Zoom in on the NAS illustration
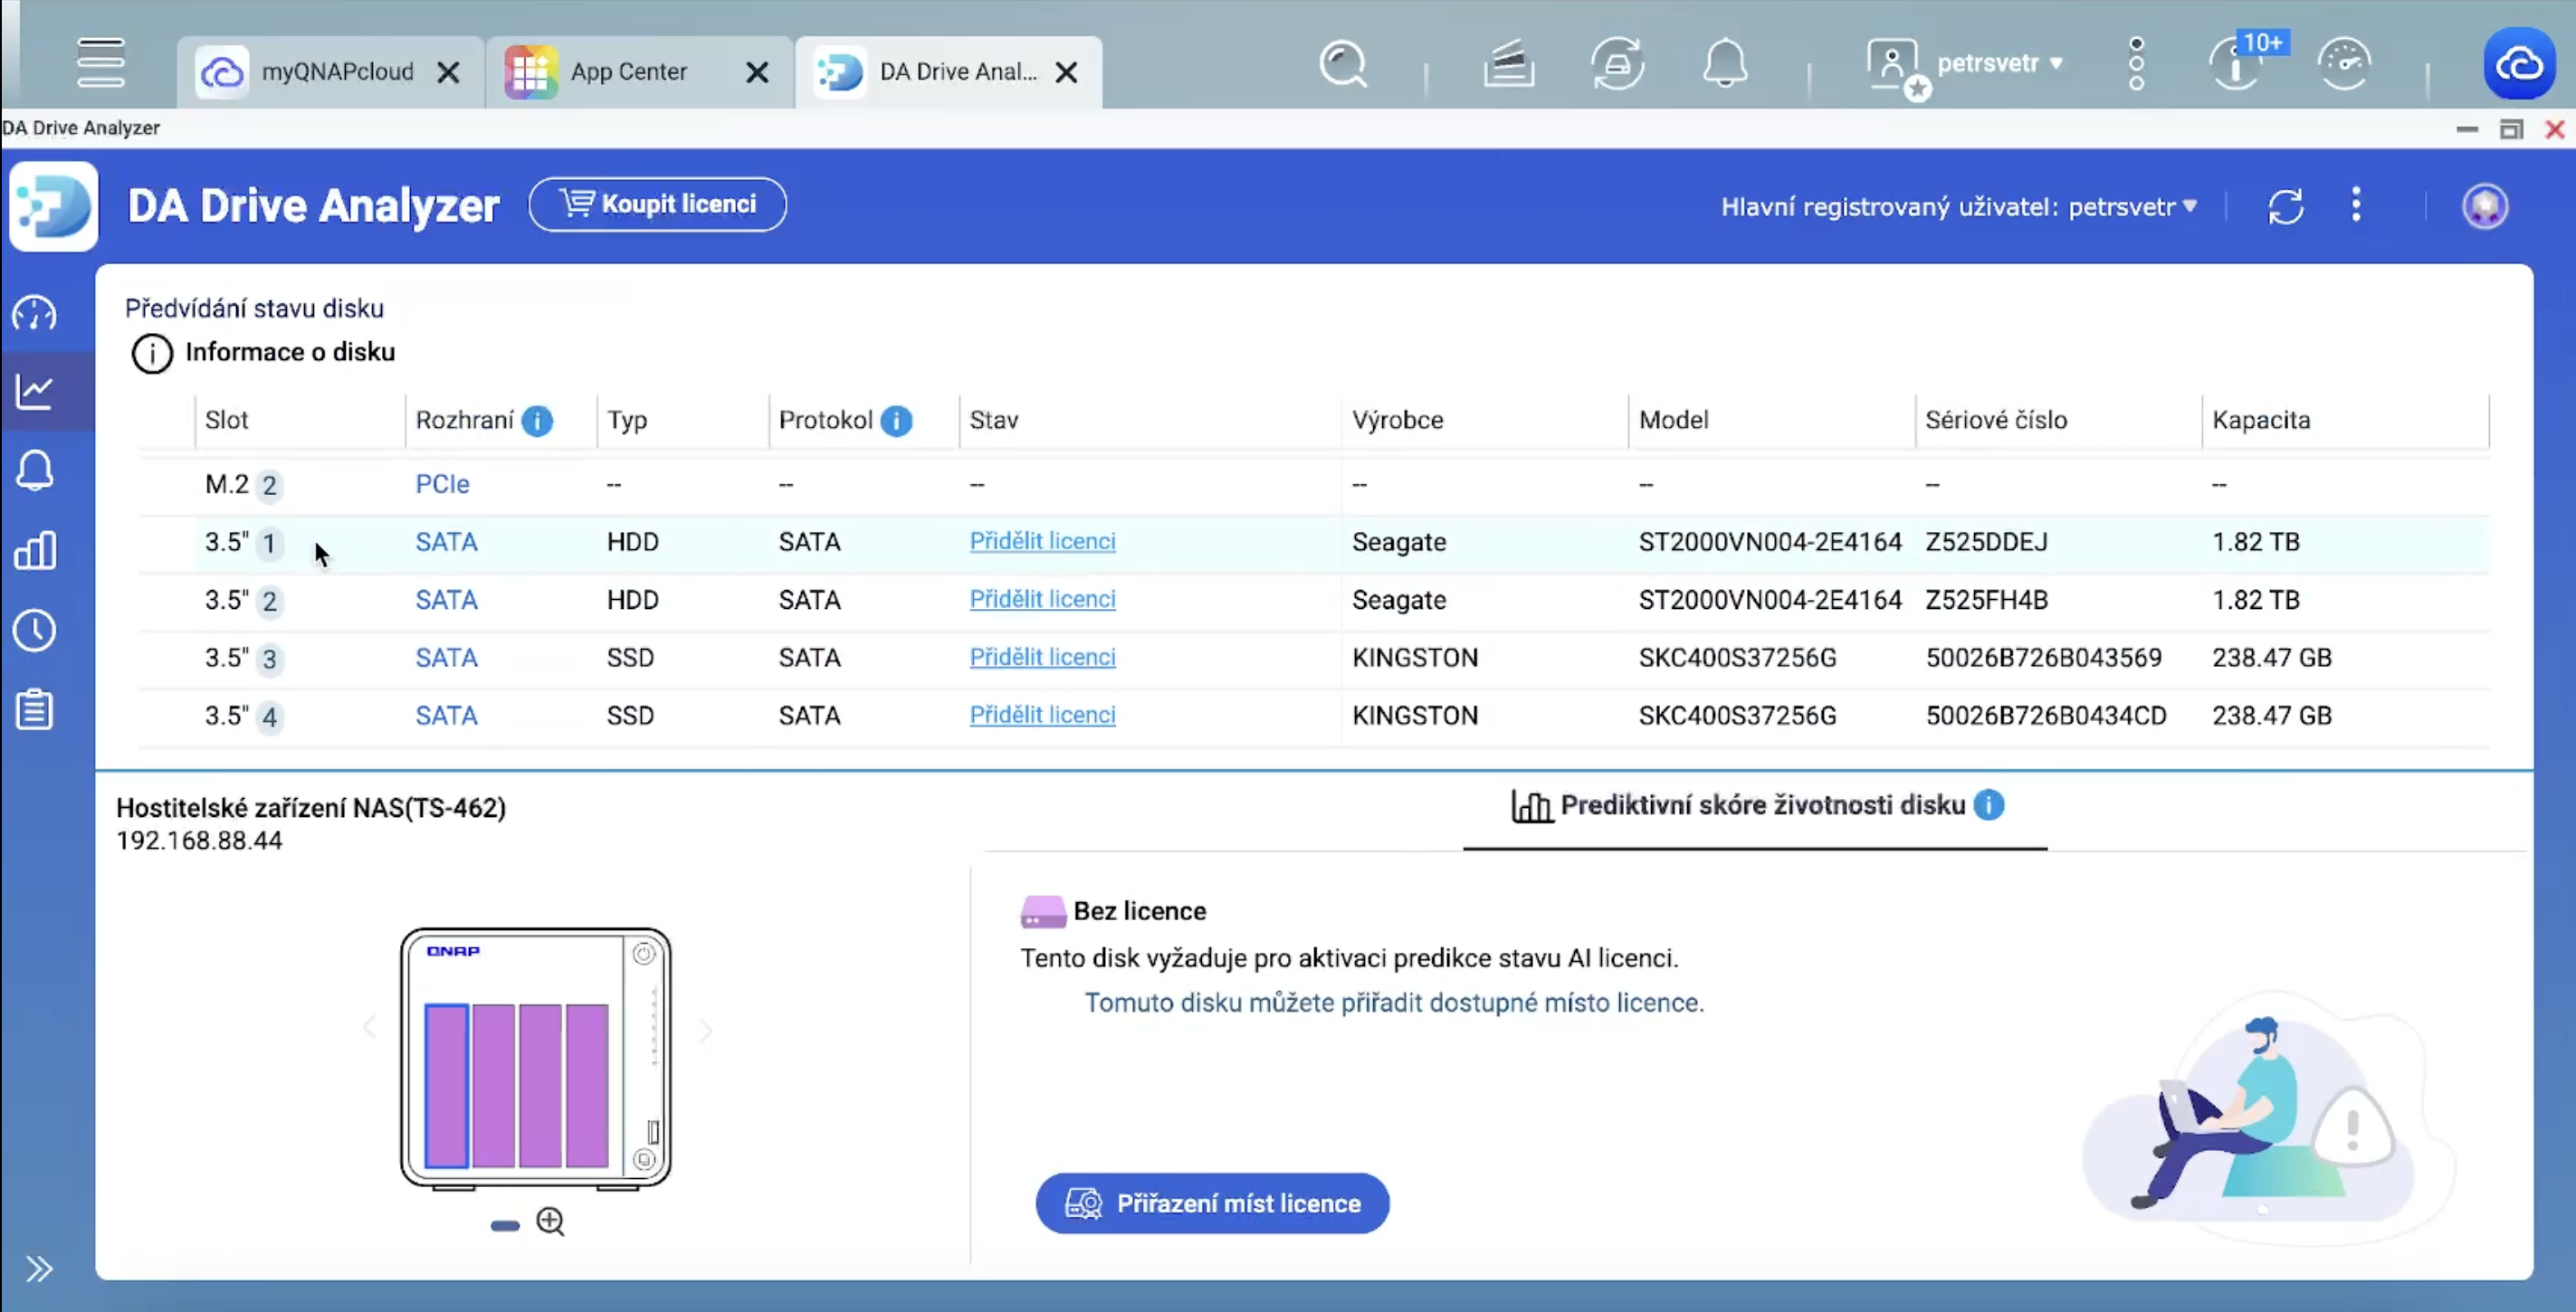The image size is (2576, 1312). (550, 1221)
